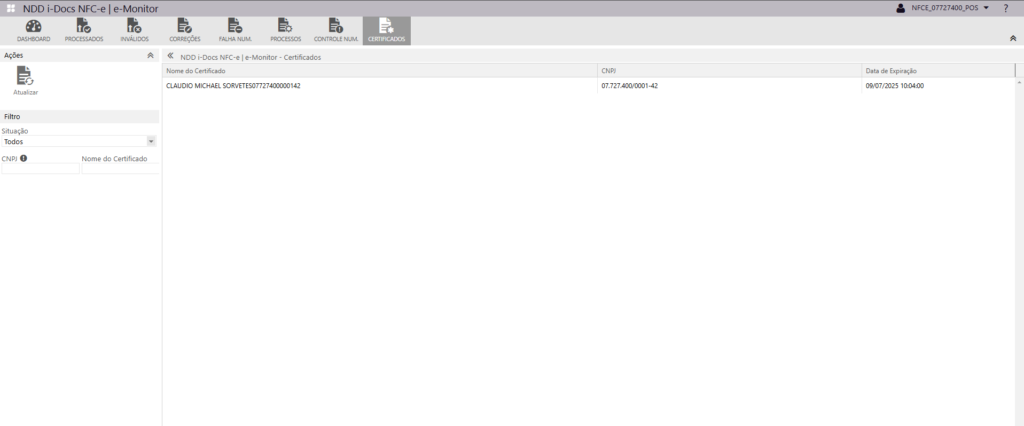The image size is (1024, 426).
Task: Open the Dashboard view
Action: click(33, 29)
